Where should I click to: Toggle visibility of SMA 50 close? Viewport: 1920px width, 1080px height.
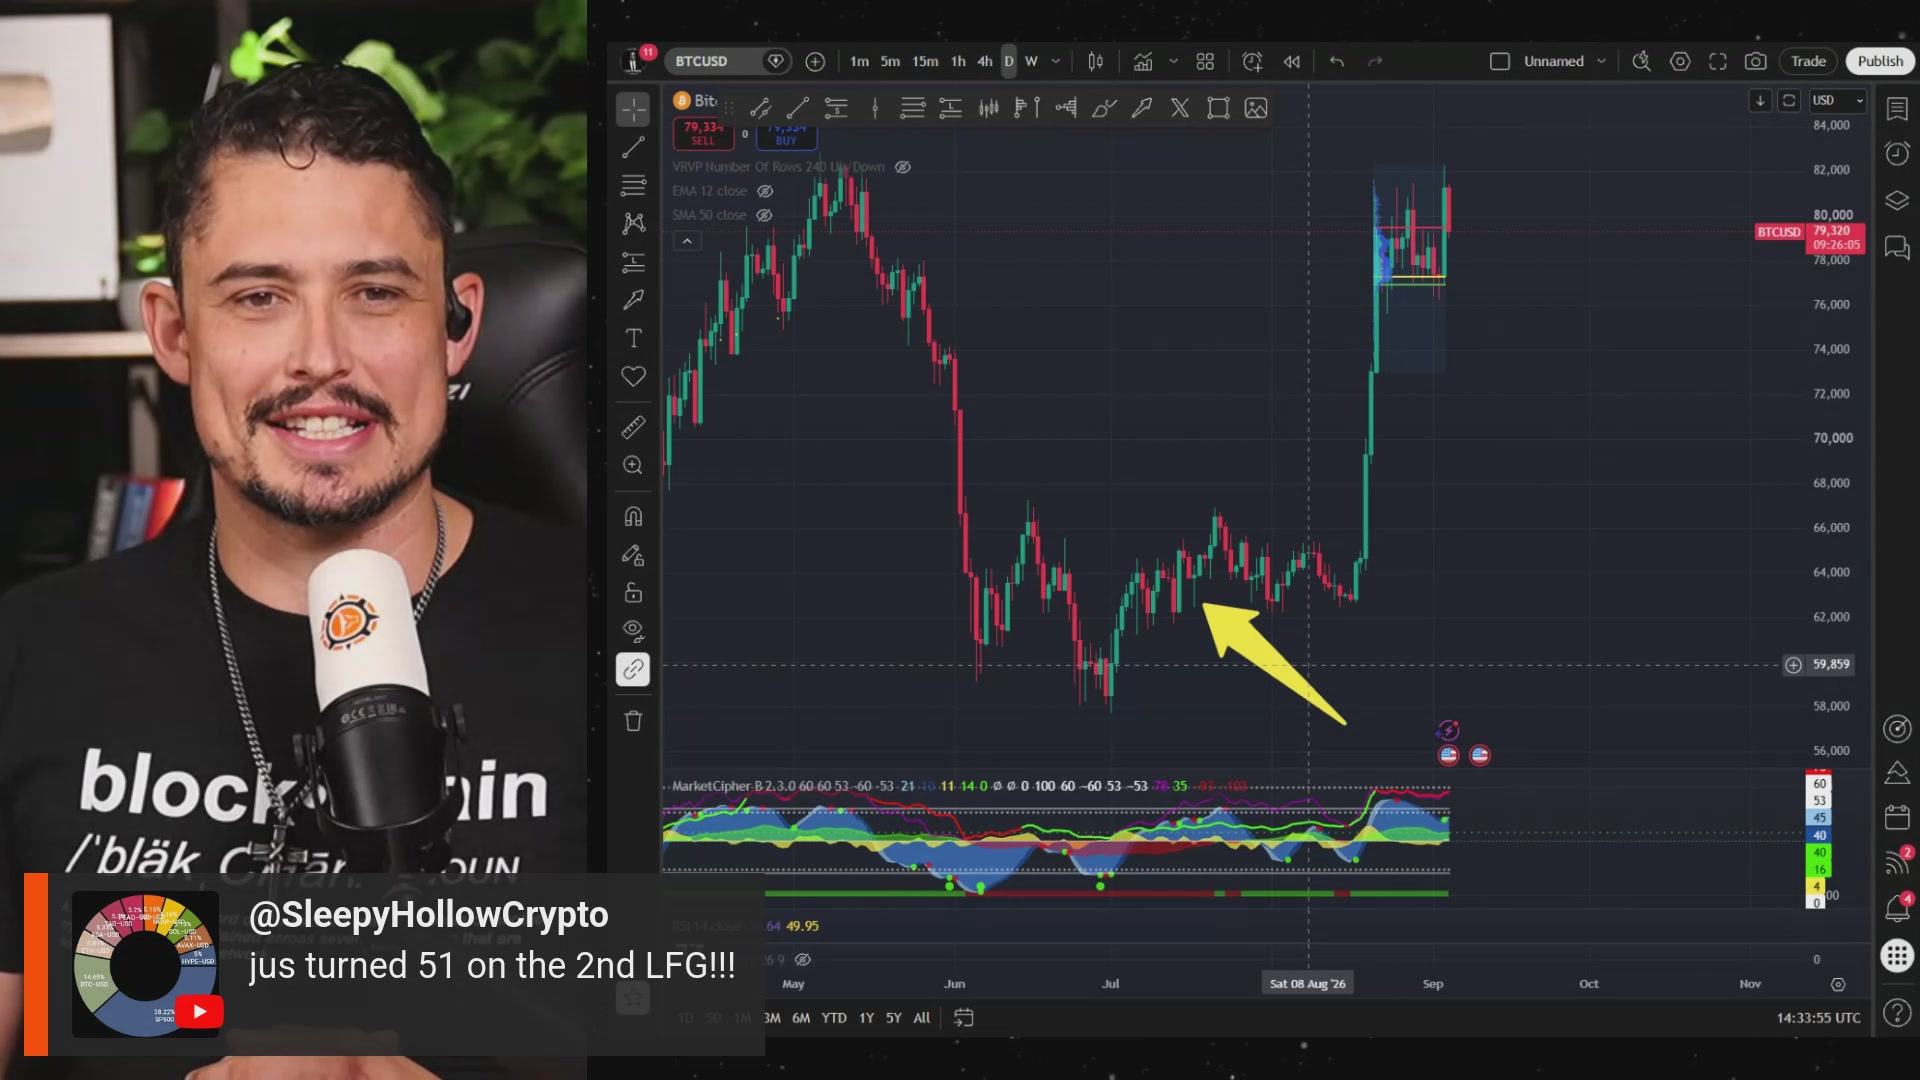coord(764,215)
